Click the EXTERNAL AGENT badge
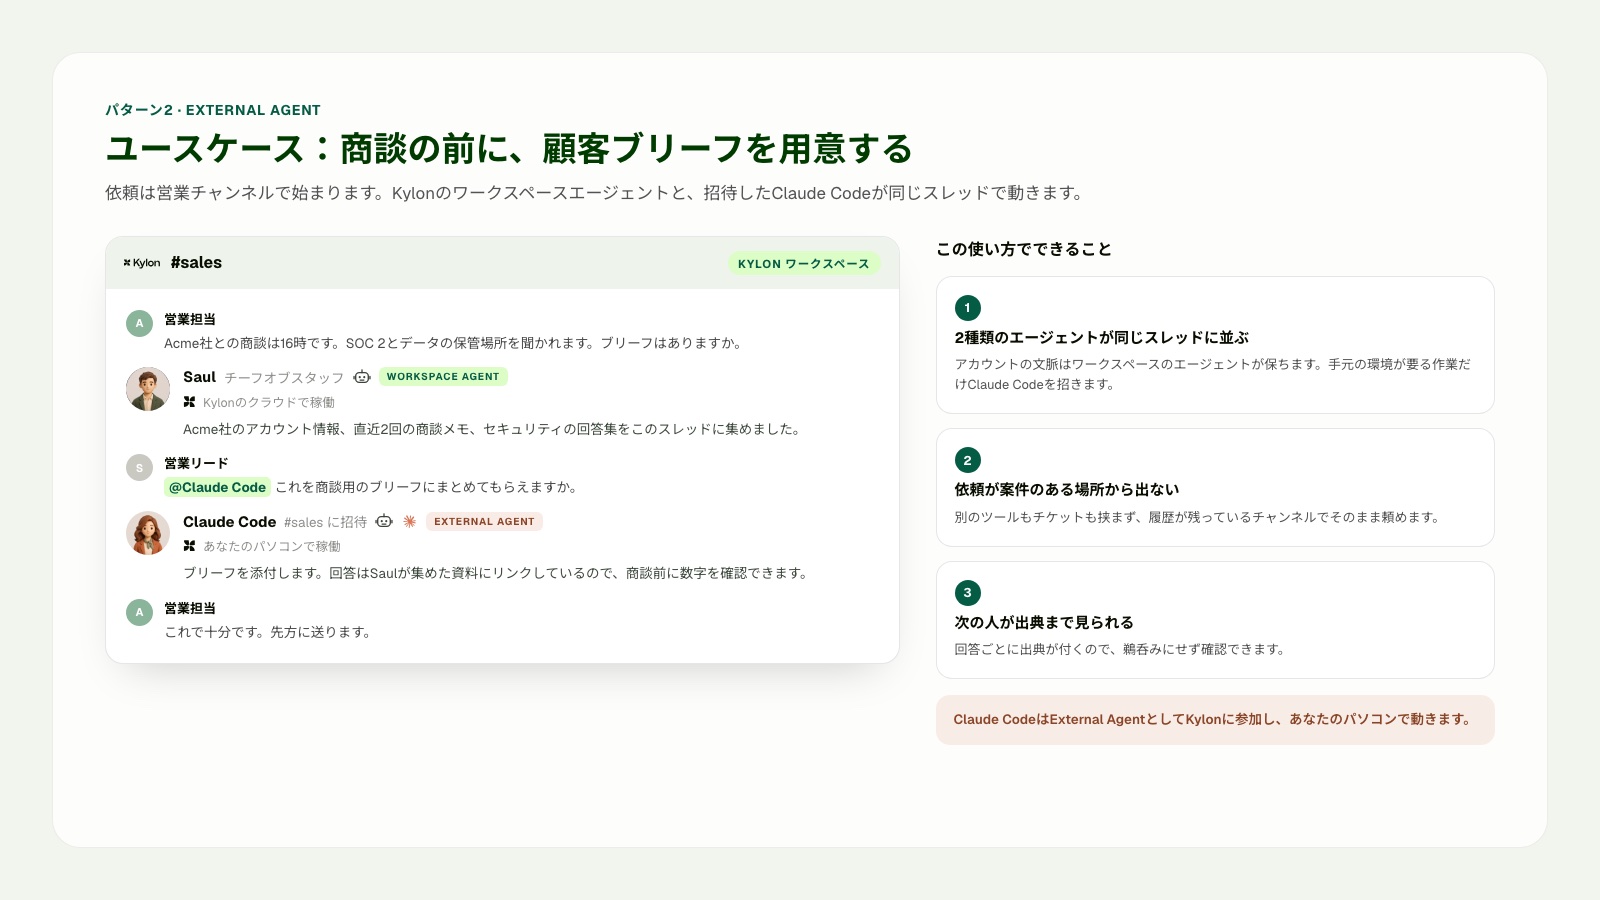1600x900 pixels. point(484,522)
